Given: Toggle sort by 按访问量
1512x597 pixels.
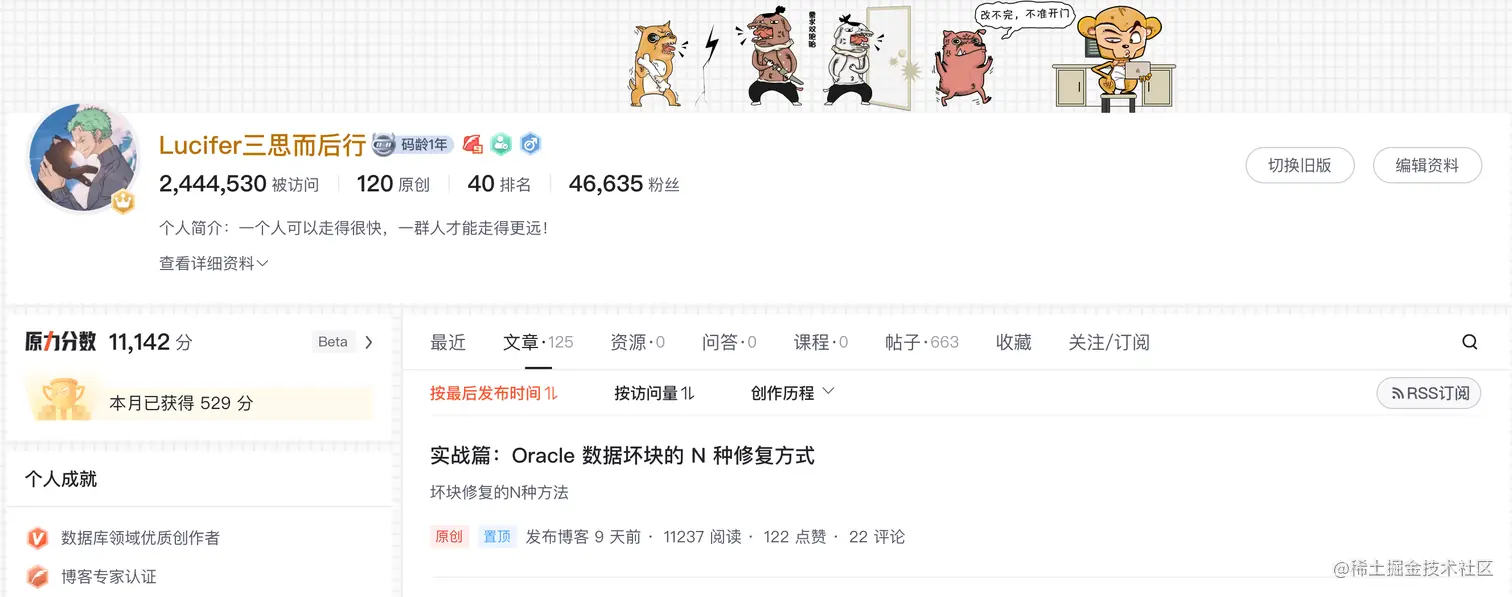Looking at the screenshot, I should (x=654, y=393).
